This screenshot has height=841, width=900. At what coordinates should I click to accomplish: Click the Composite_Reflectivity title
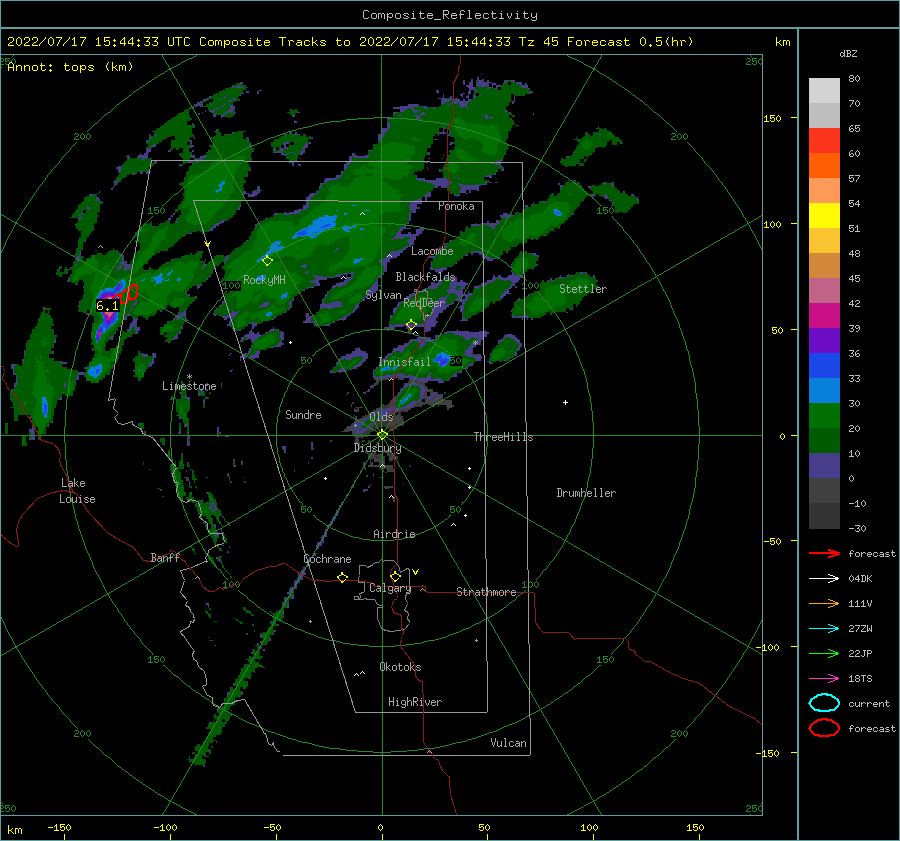coord(450,15)
